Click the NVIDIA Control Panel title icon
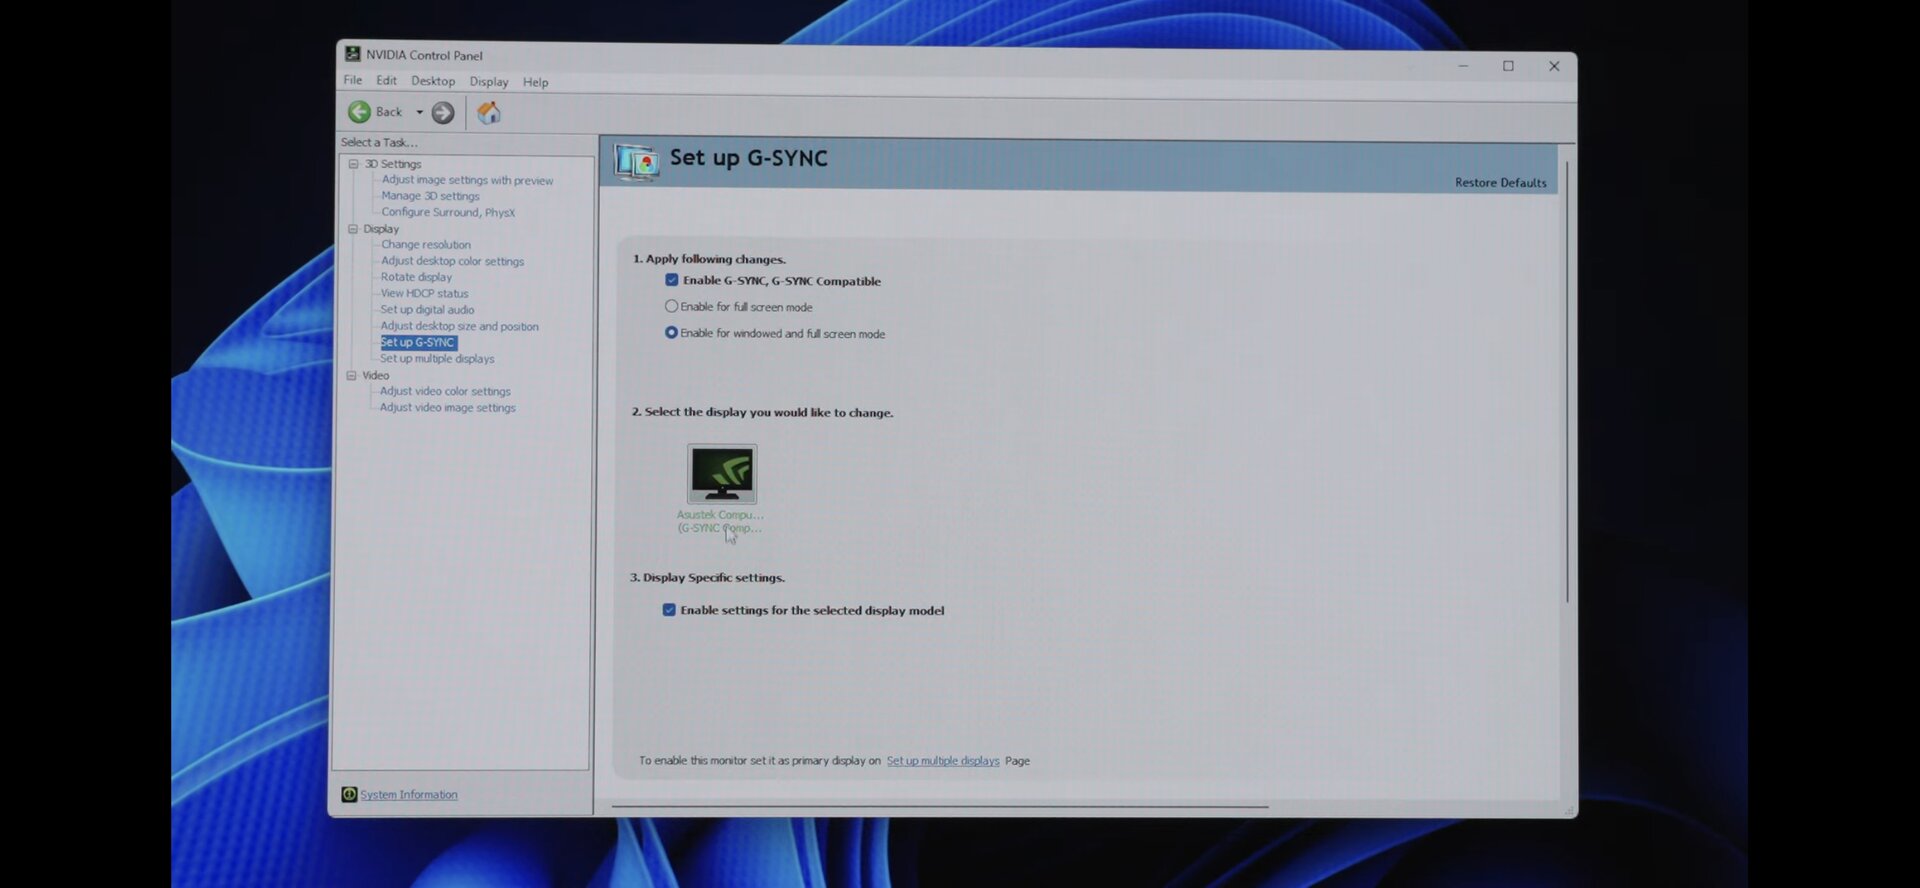This screenshot has width=1920, height=888. [x=352, y=54]
